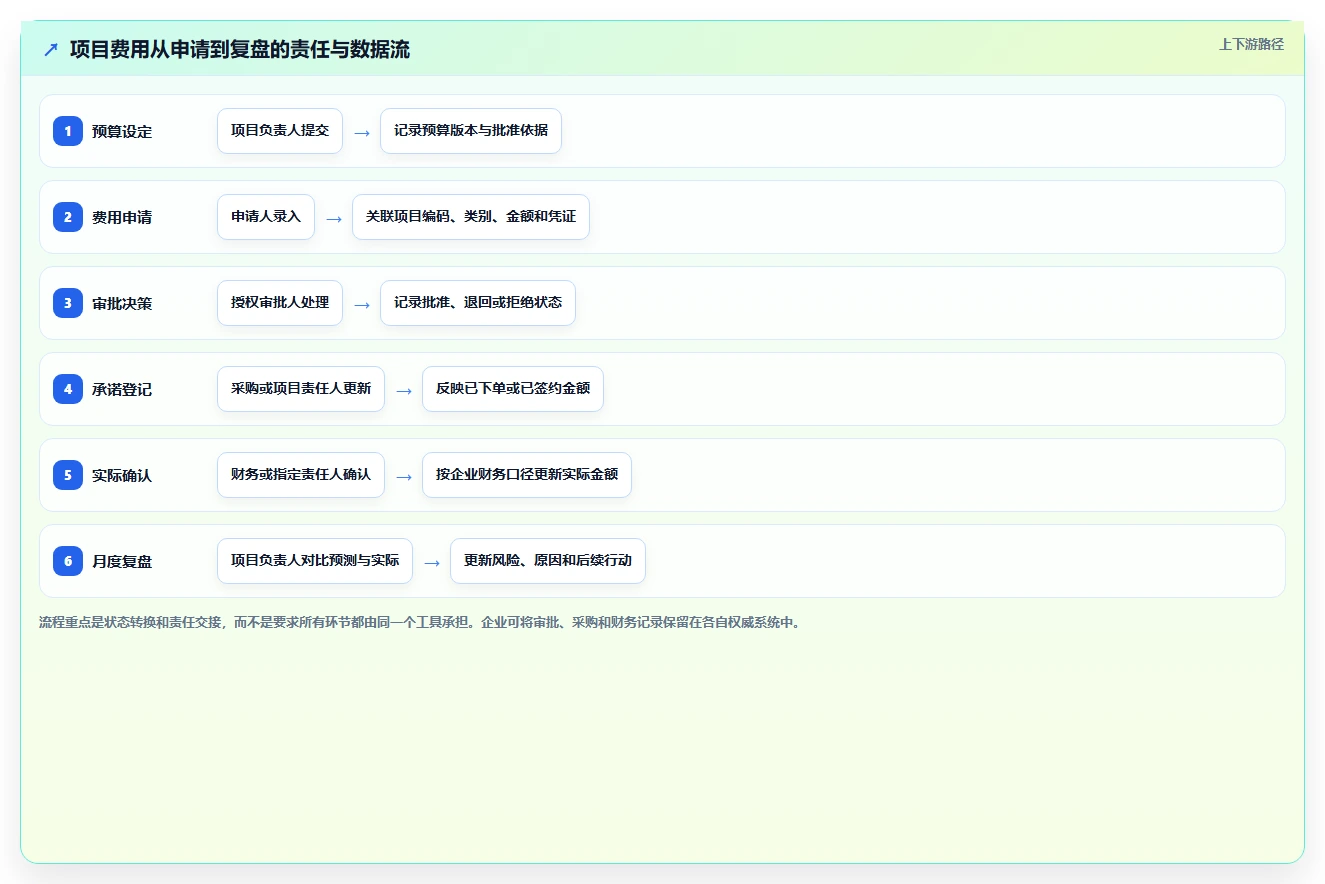
Task: Select the 更新风险、原因和后续行动 box
Action: pos(548,561)
